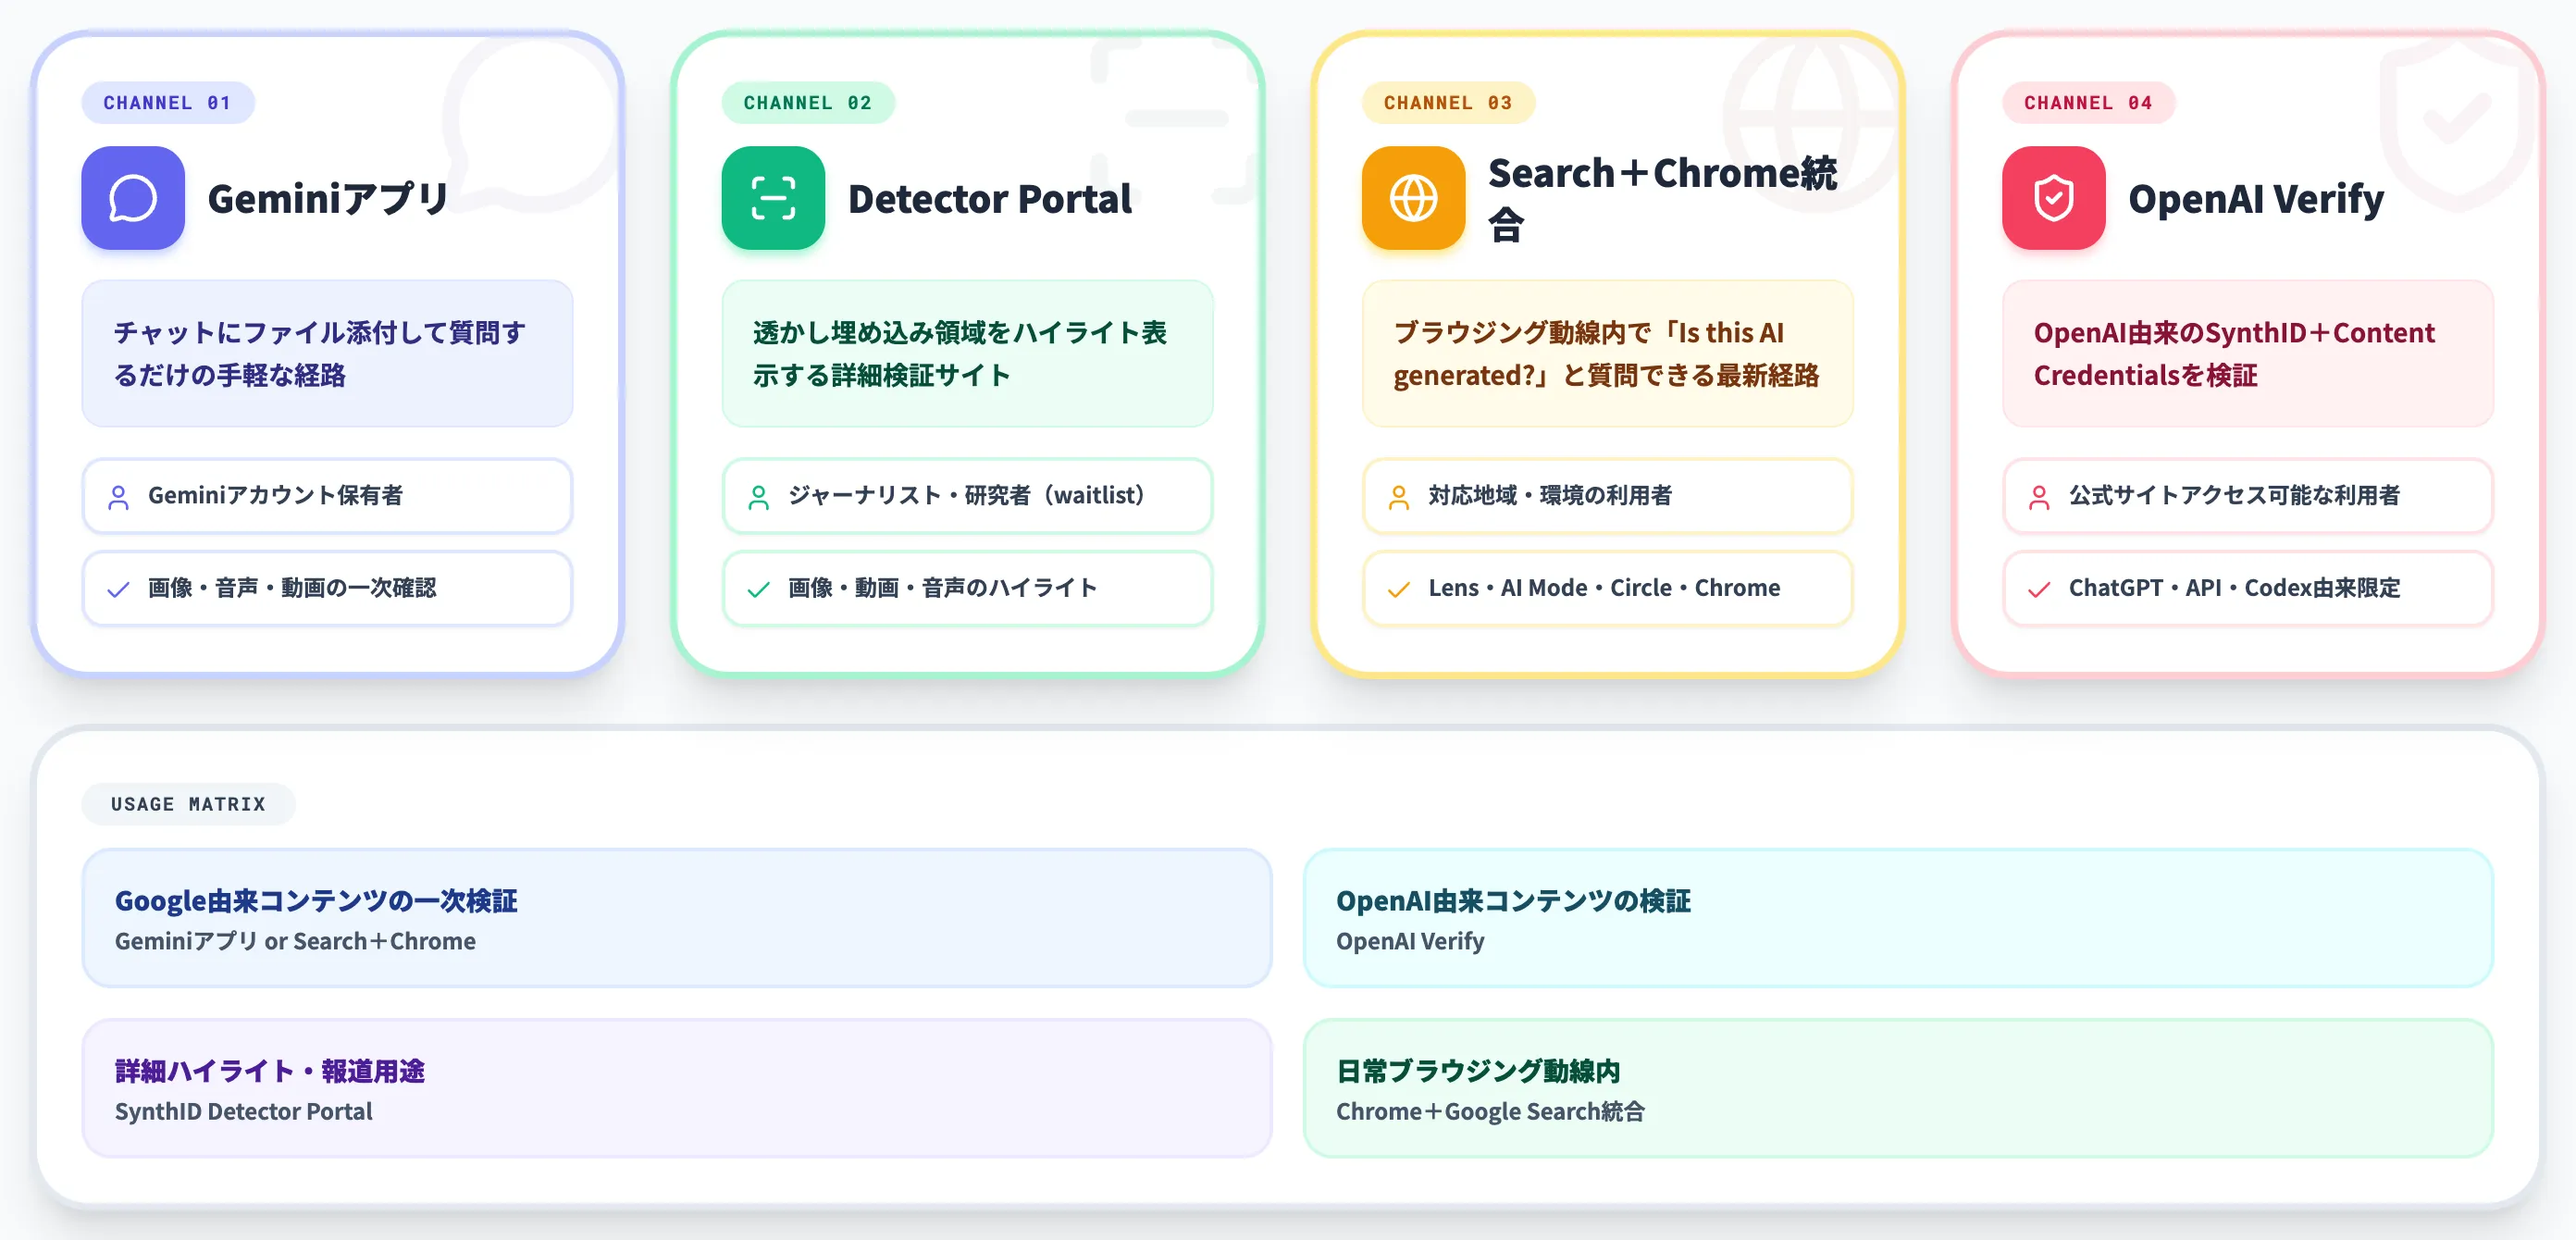Image resolution: width=2576 pixels, height=1240 pixels.
Task: Click the user icon beside Geminiアカウント保有者
Action: (118, 497)
